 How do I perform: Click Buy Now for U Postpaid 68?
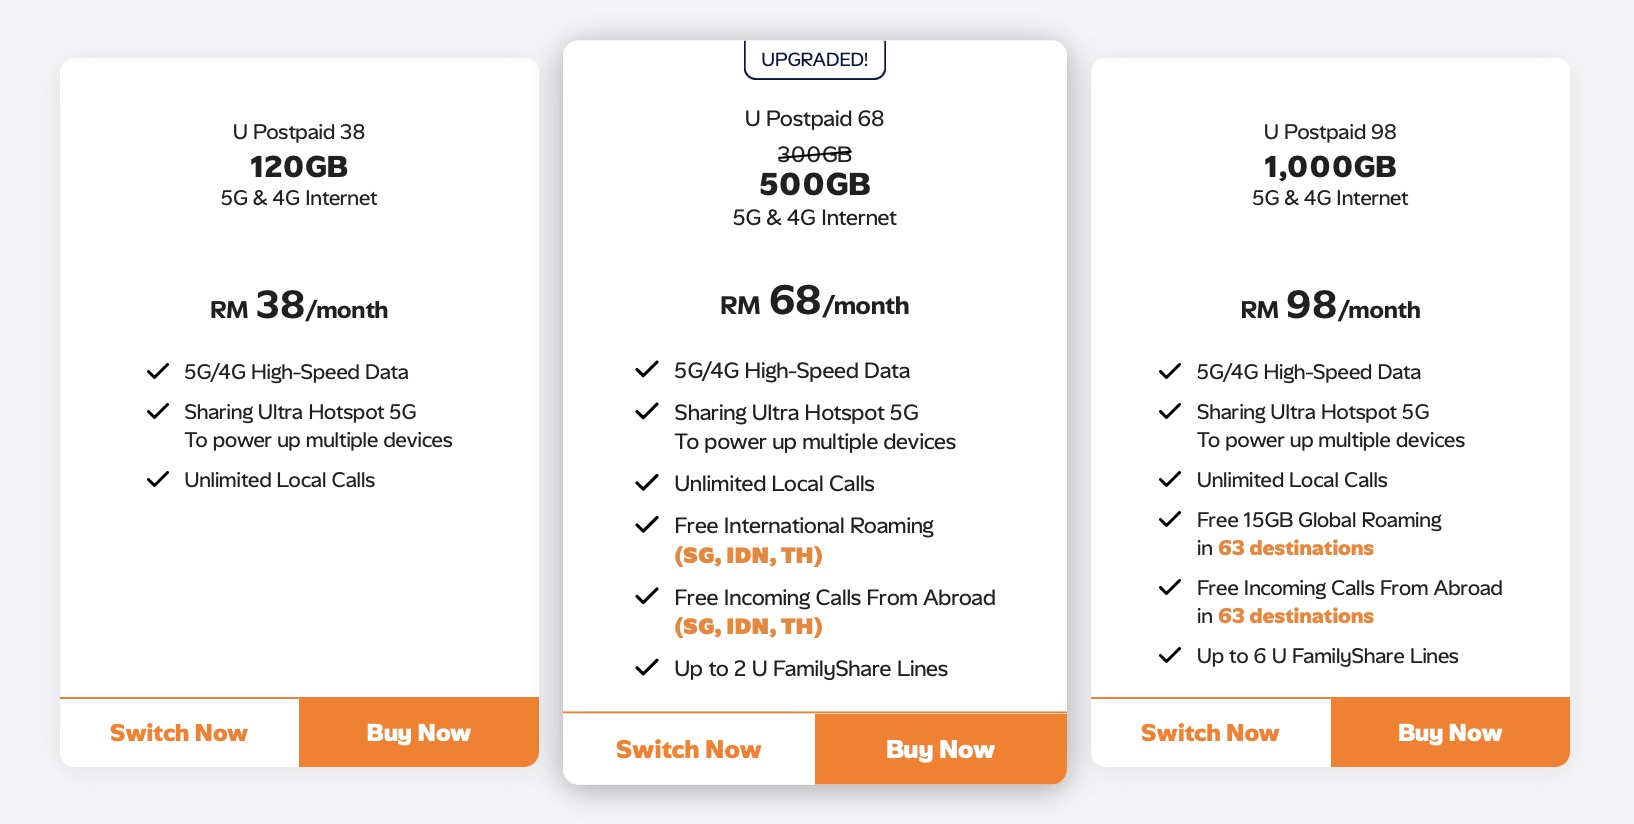click(x=941, y=749)
